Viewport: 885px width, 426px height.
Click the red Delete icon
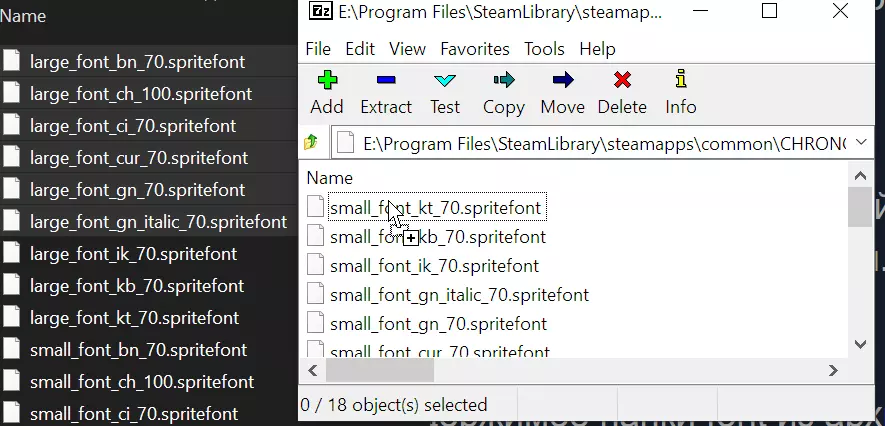[622, 81]
